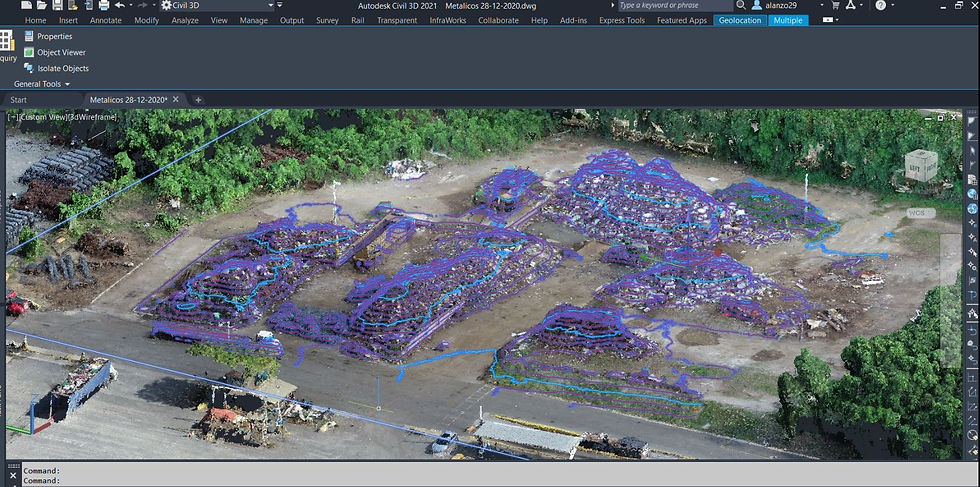Click the new drawing tab plus button
This screenshot has width=980, height=487.
tap(198, 100)
